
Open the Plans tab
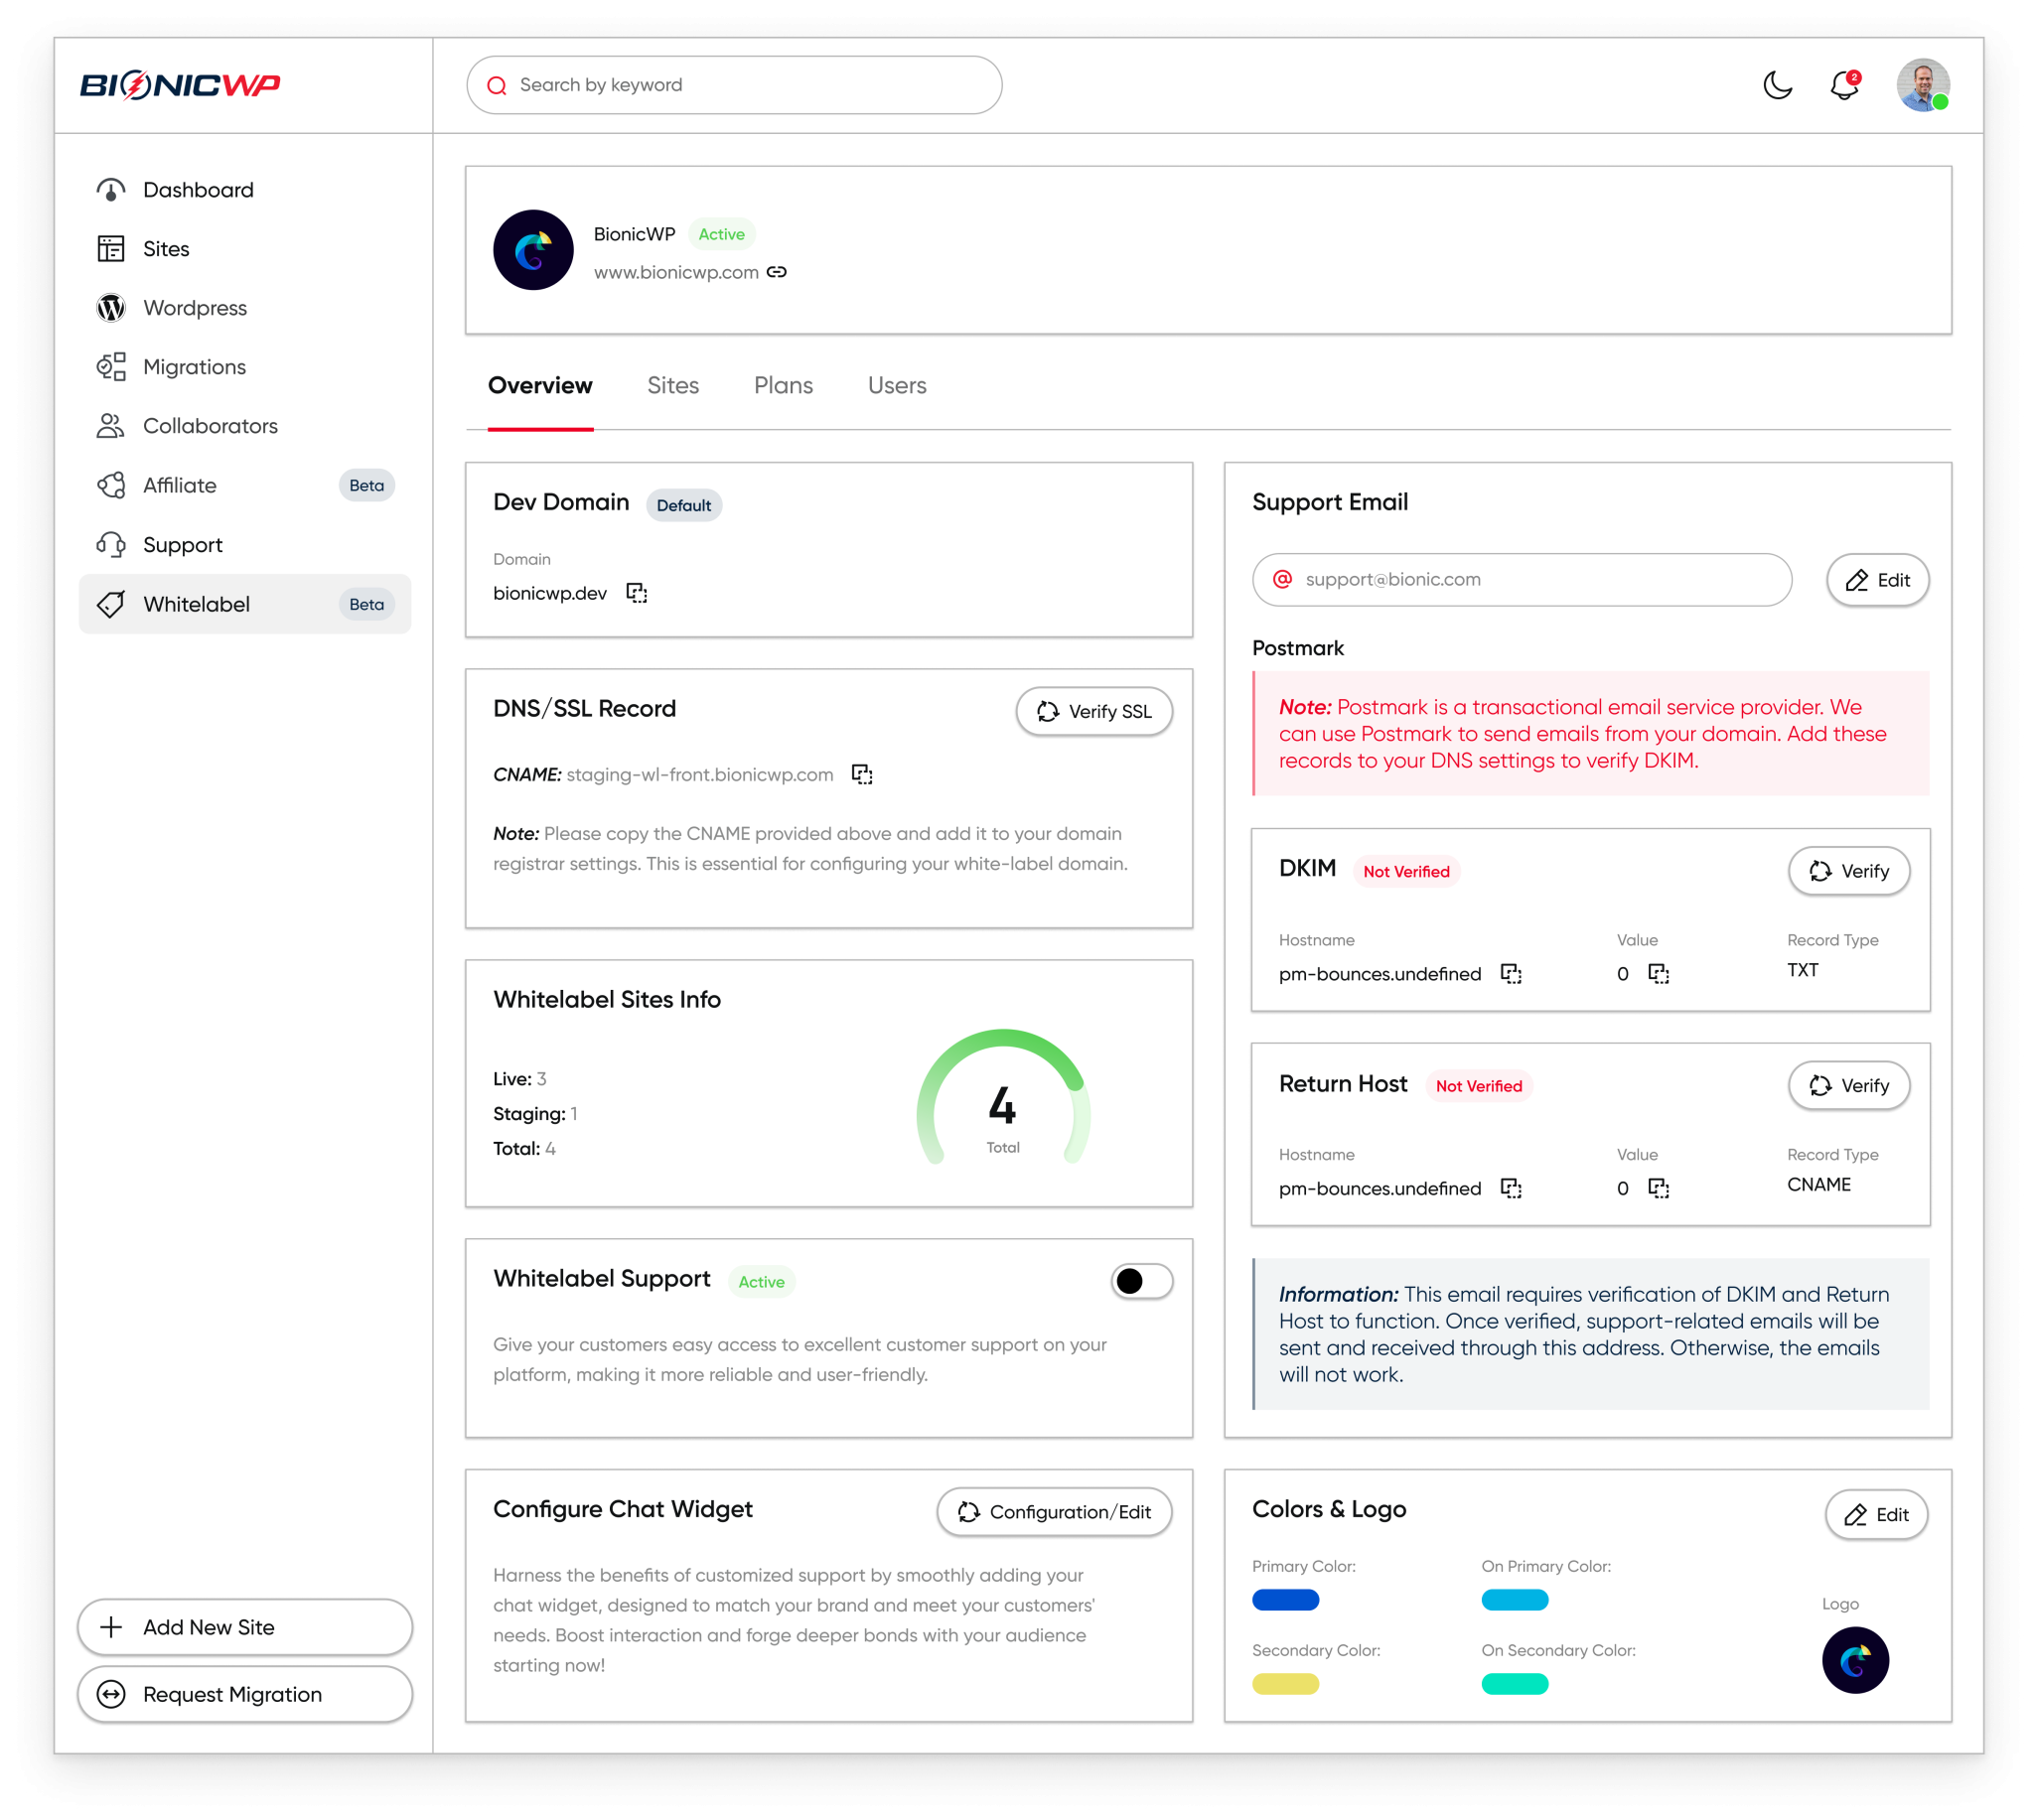point(784,386)
